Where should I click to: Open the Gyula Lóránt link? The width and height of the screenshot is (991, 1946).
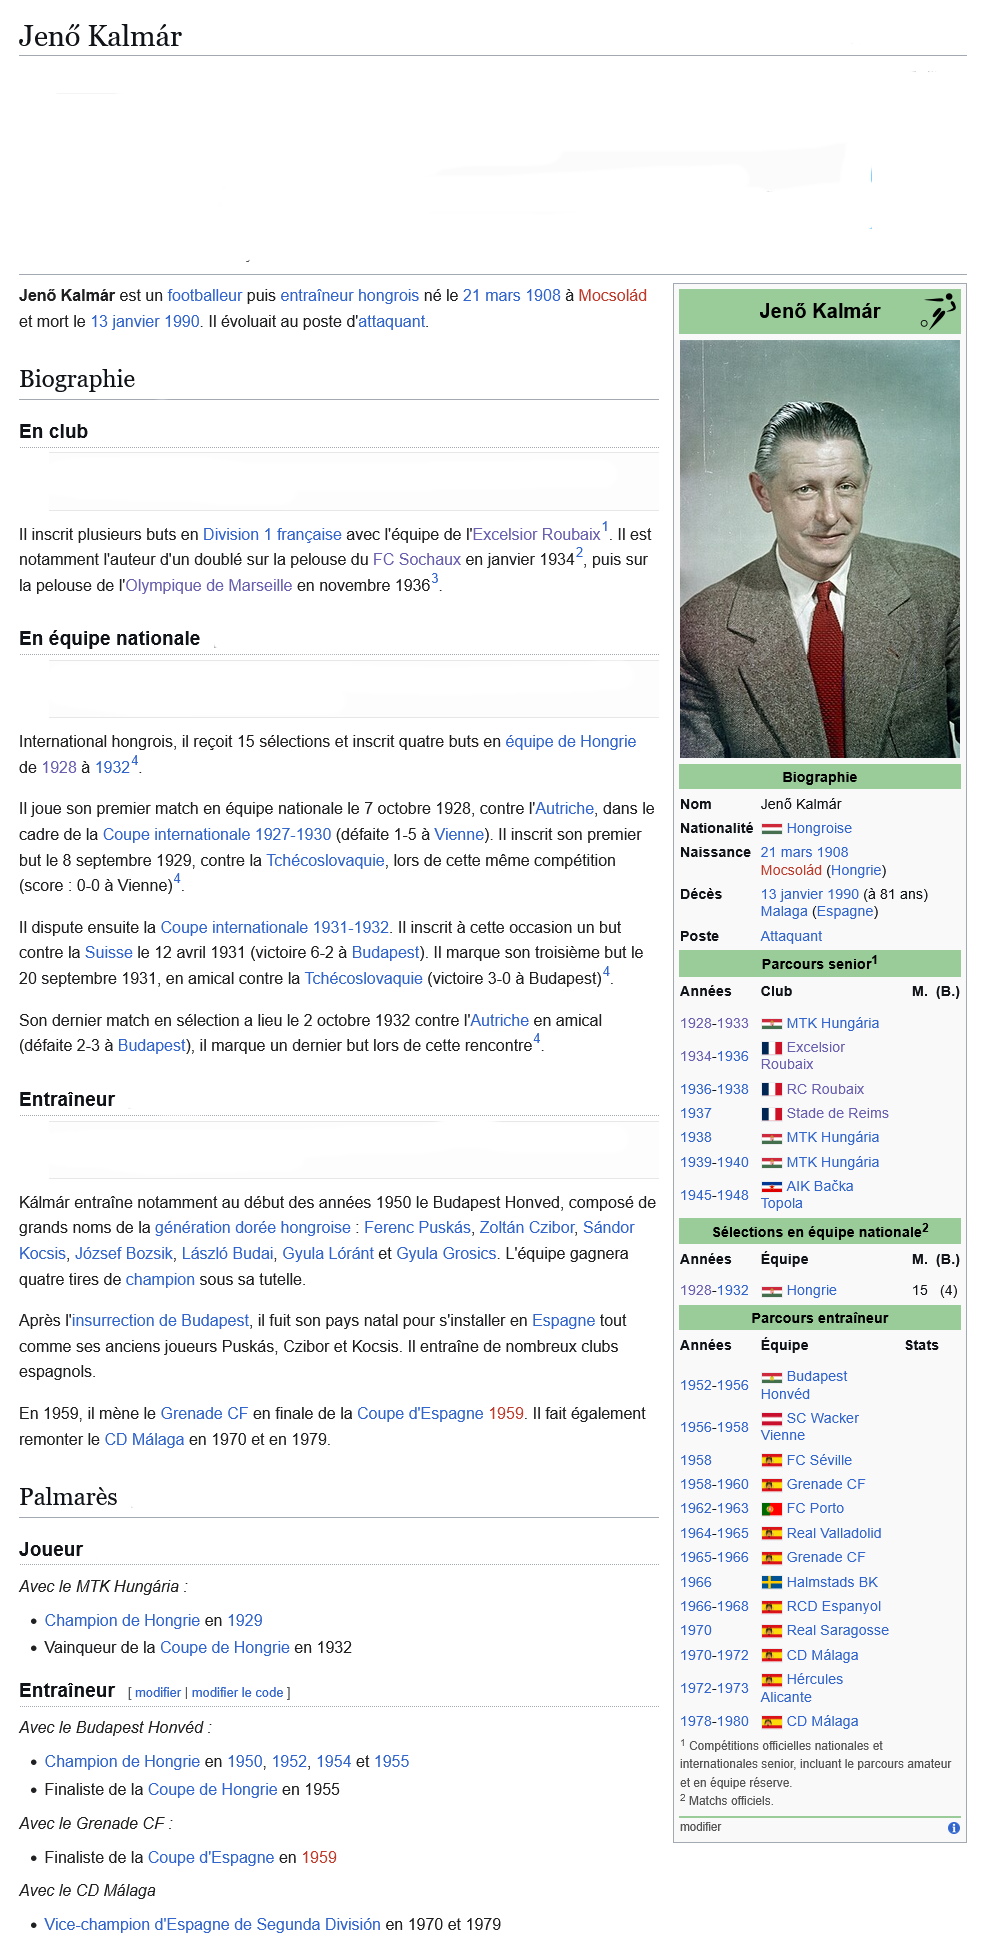coord(328,1253)
